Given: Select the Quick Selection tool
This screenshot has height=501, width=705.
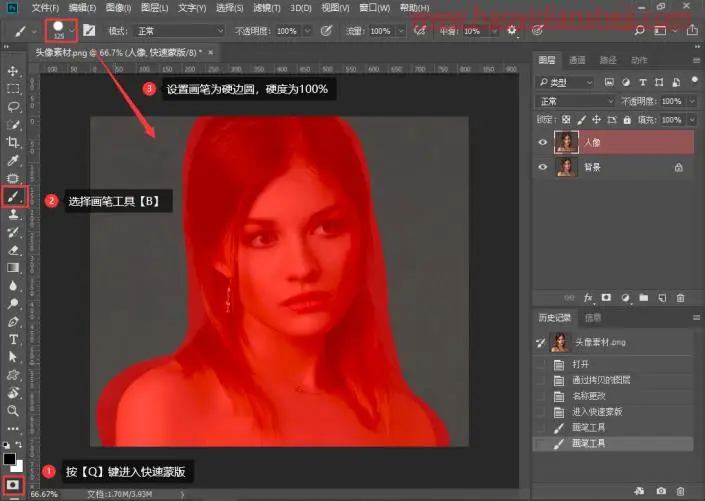Looking at the screenshot, I should coord(13,125).
